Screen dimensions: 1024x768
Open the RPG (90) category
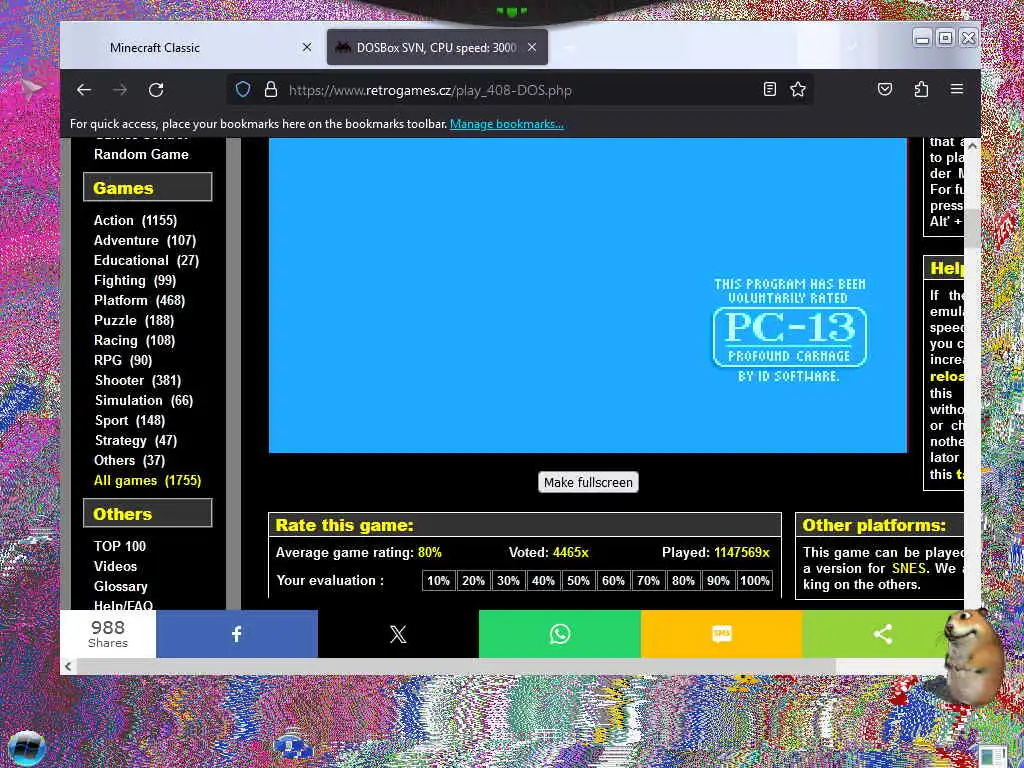click(x=123, y=360)
